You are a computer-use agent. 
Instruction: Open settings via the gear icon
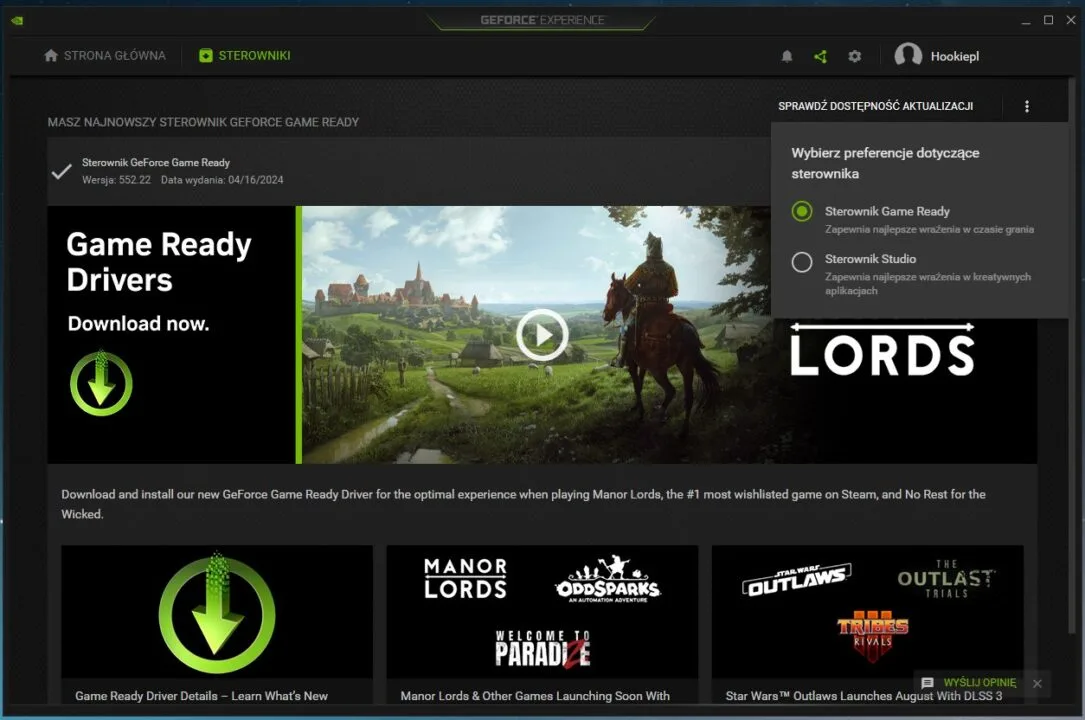point(854,57)
